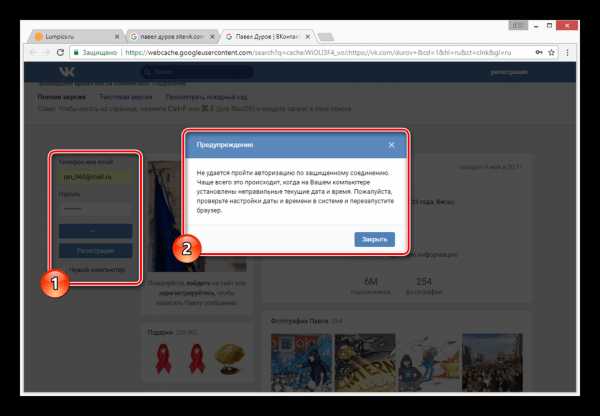Bookmark this page with the star icon
Screen dimensions: 600x416
[551, 52]
